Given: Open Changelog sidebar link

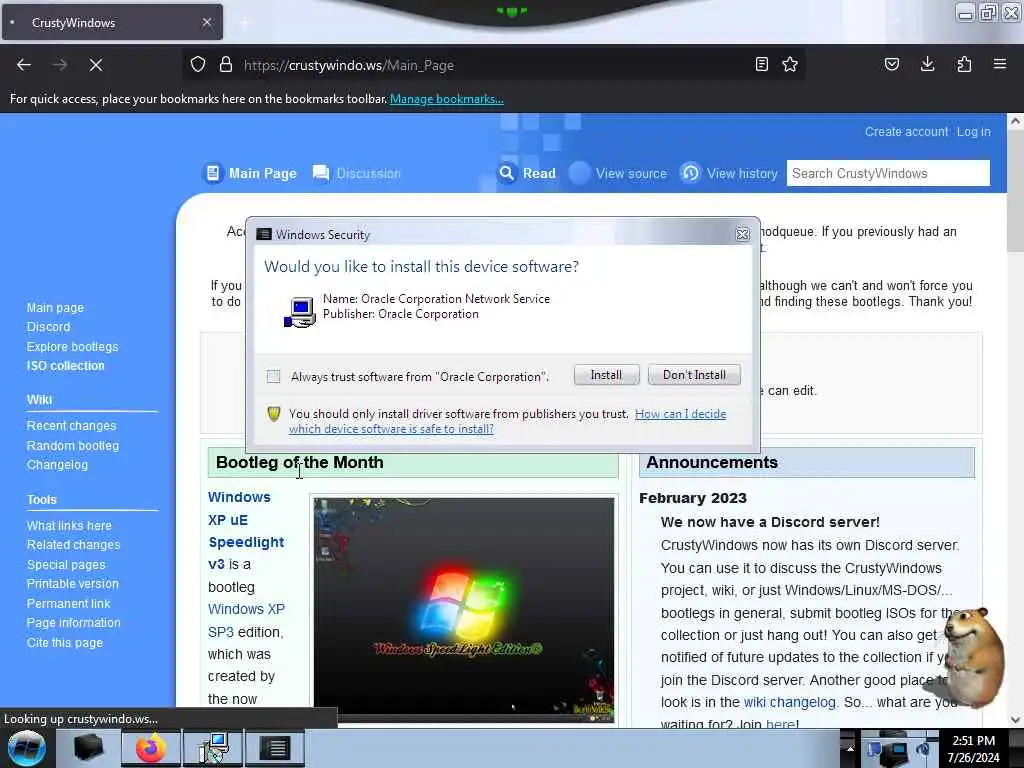Looking at the screenshot, I should coord(57,464).
